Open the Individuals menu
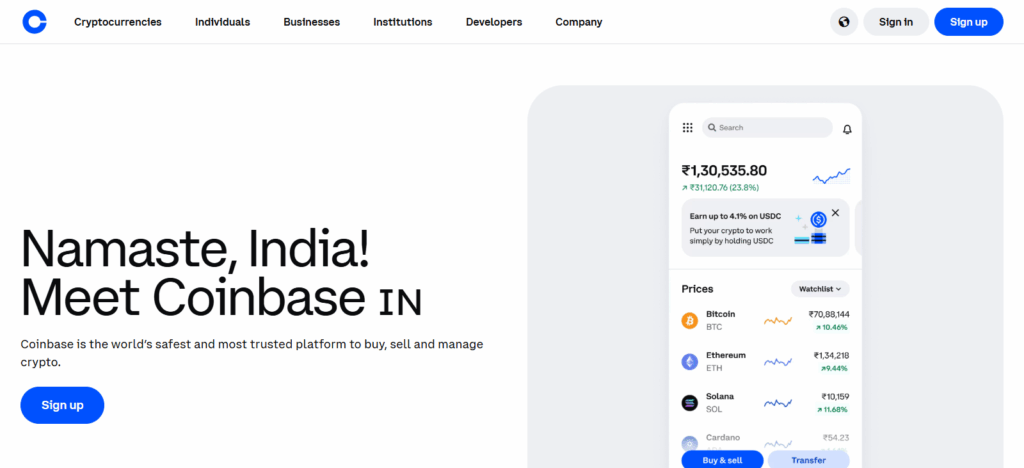The image size is (1024, 468). point(222,22)
